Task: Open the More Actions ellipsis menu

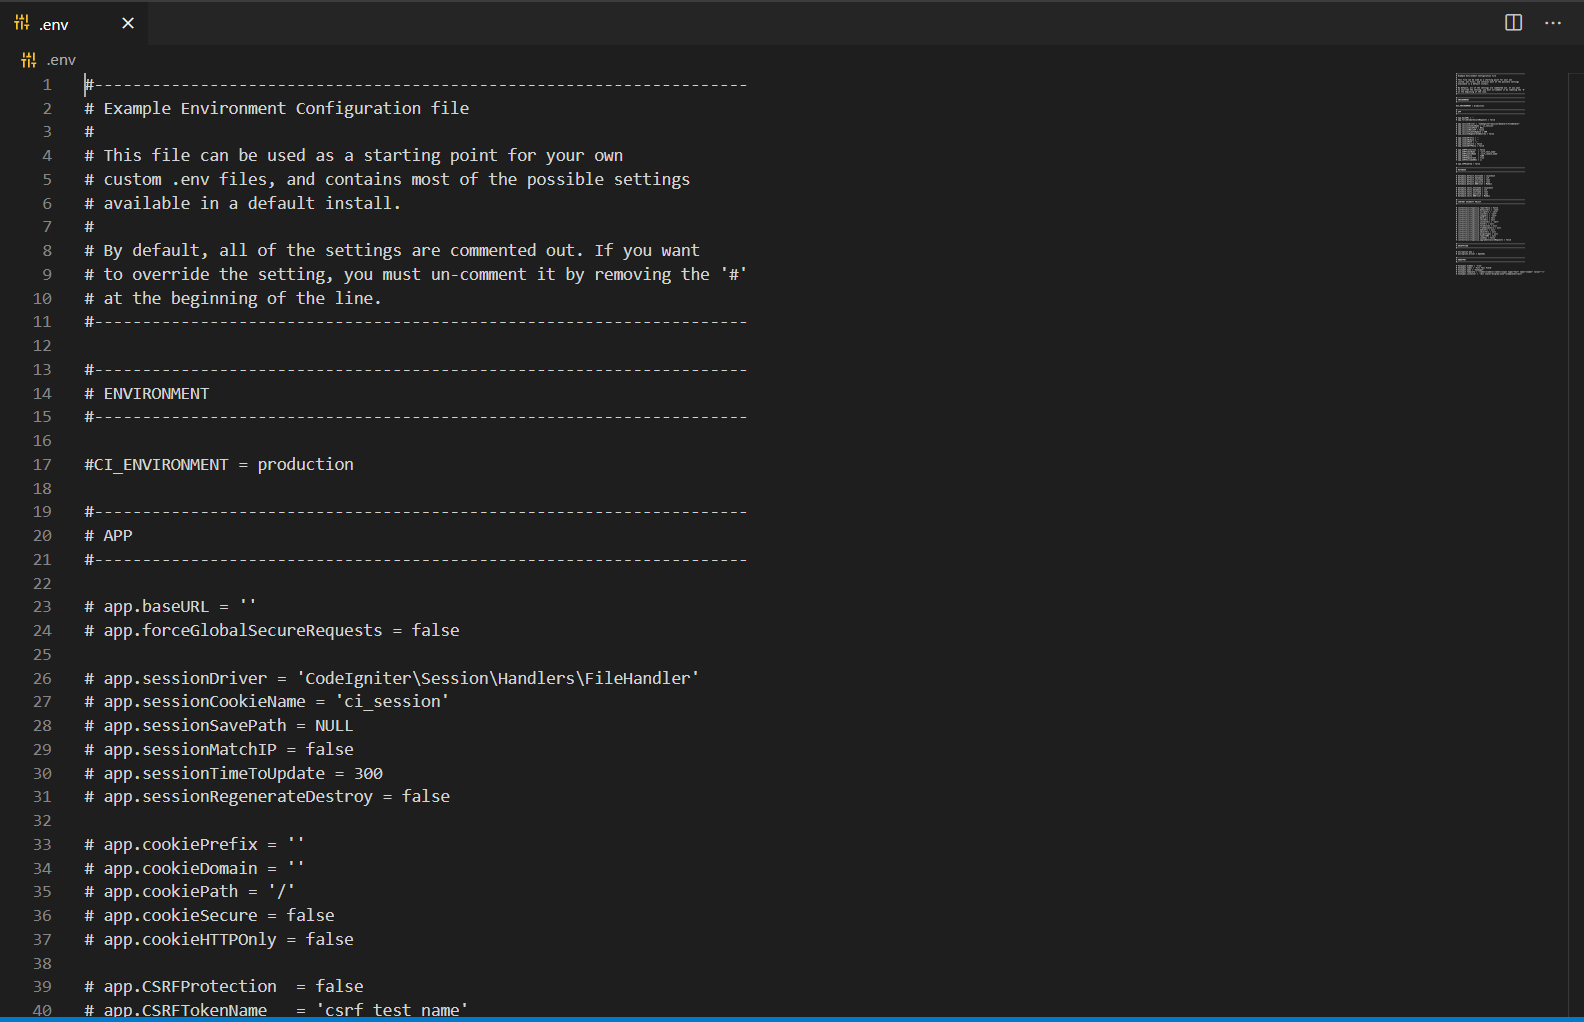Action: coord(1552,23)
